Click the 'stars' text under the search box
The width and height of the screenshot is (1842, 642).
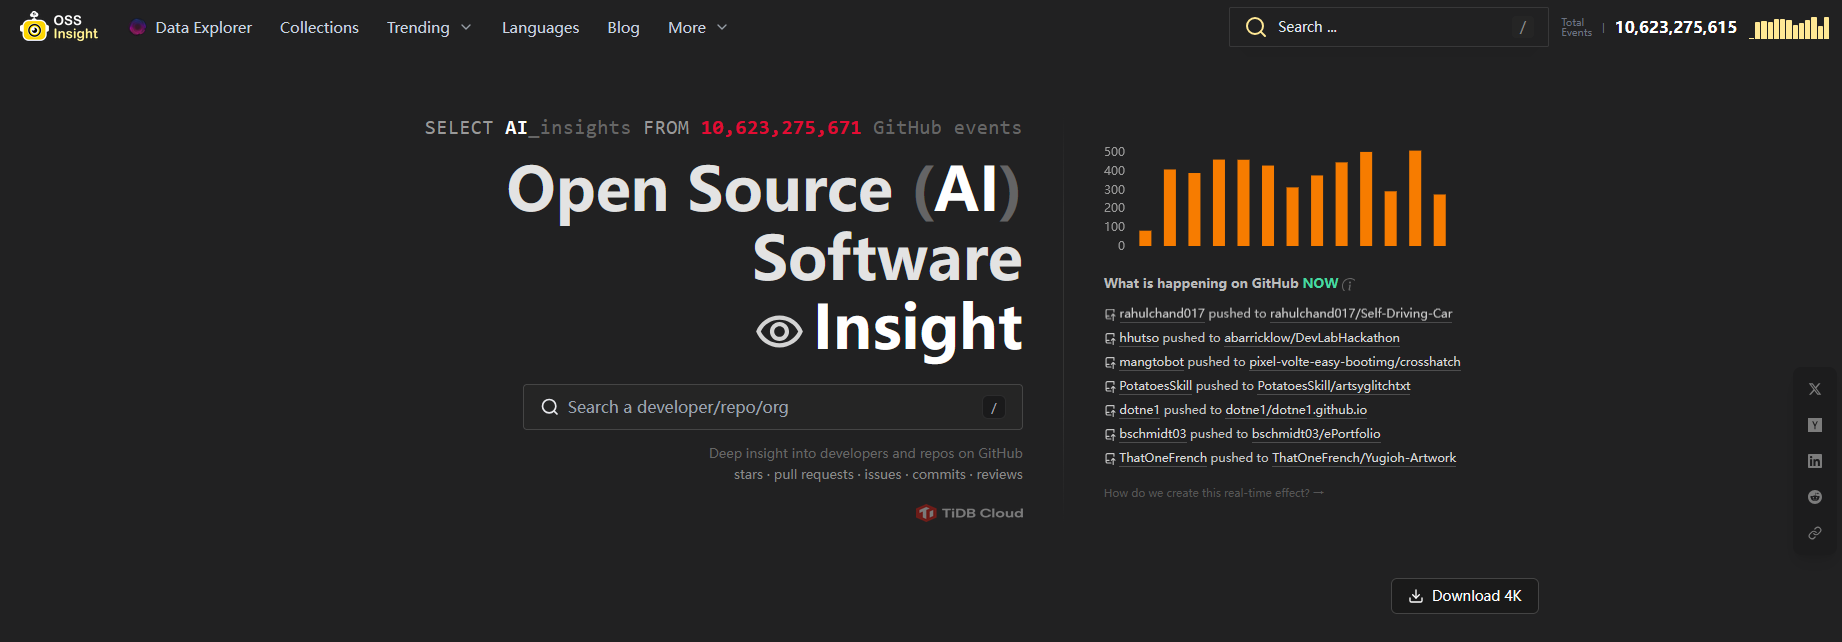coord(748,475)
